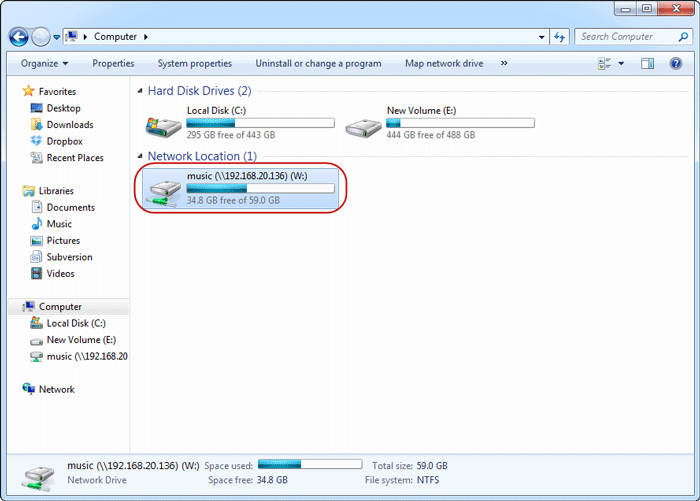Click network drive icon in details pane
The image size is (700, 501).
38,478
